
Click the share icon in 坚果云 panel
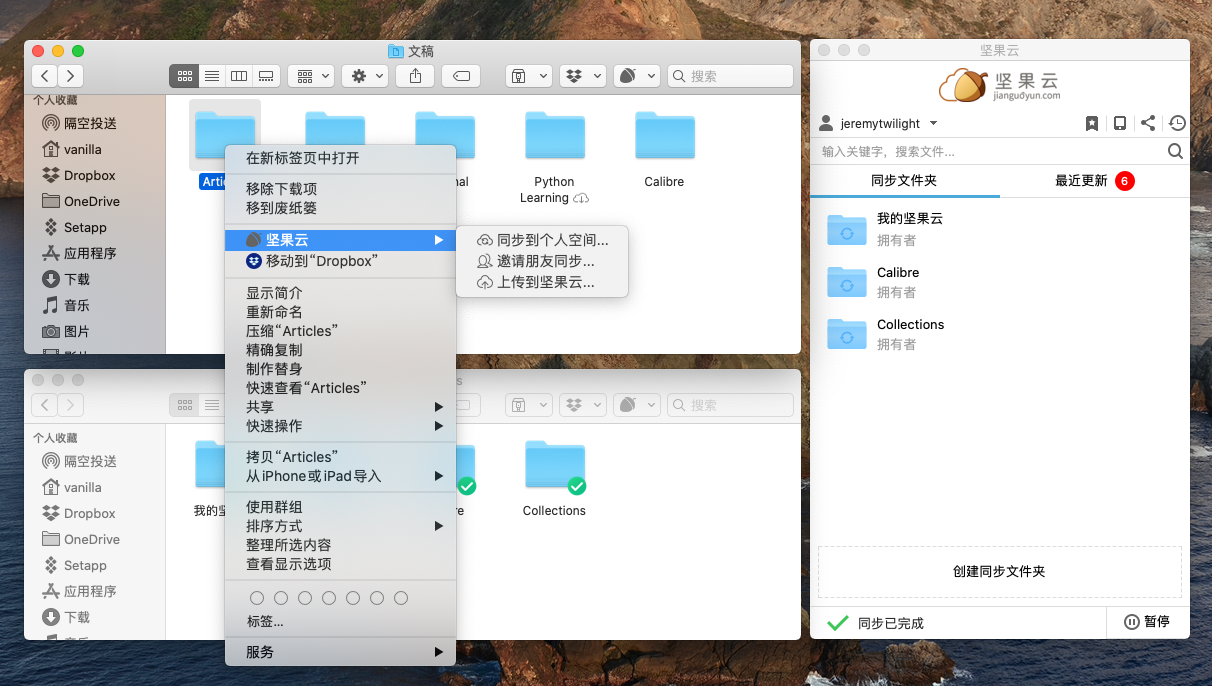click(1148, 123)
